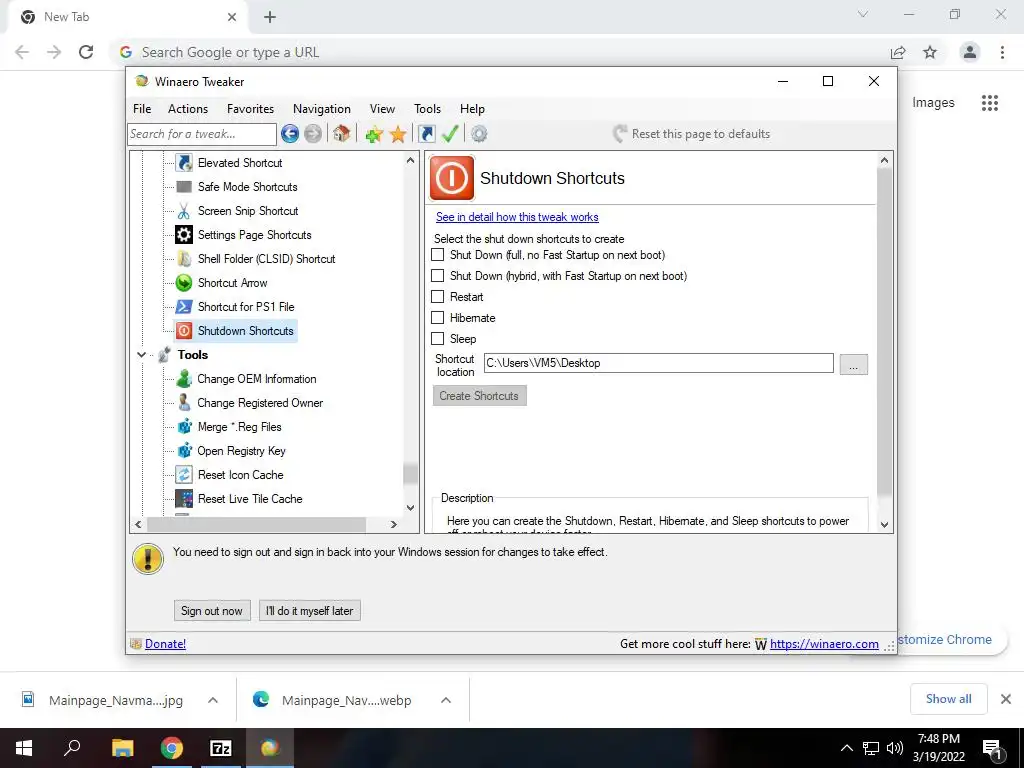Open the Navigation menu
Screen dimensions: 1024x768
click(x=321, y=109)
